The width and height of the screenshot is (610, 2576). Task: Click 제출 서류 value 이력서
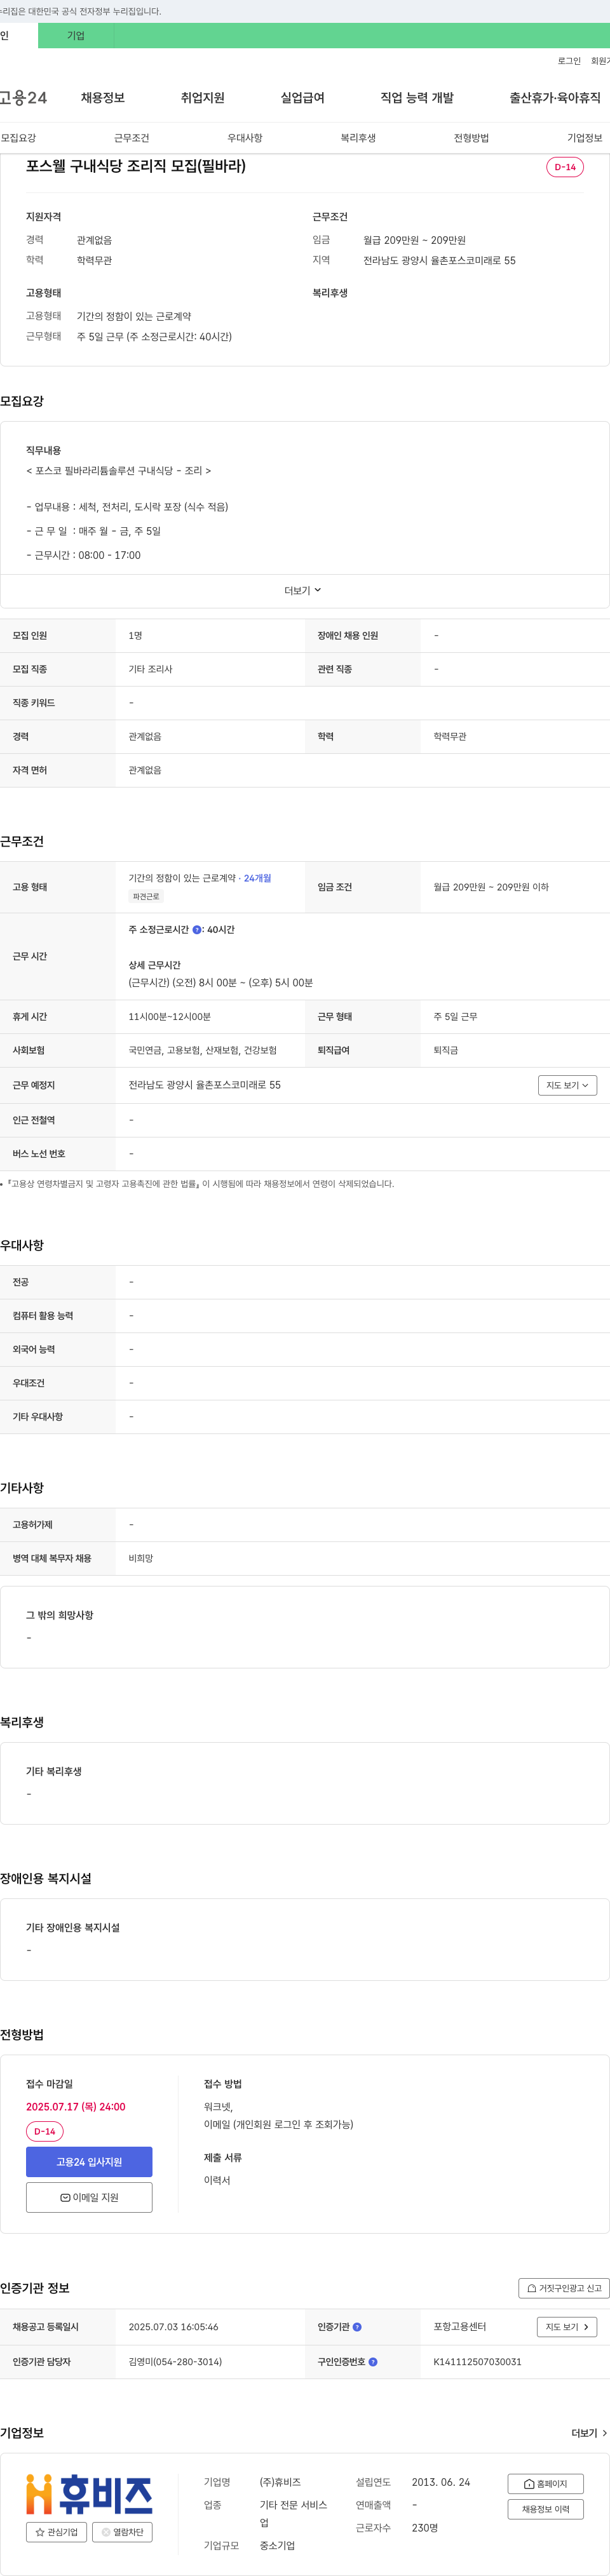click(217, 2181)
